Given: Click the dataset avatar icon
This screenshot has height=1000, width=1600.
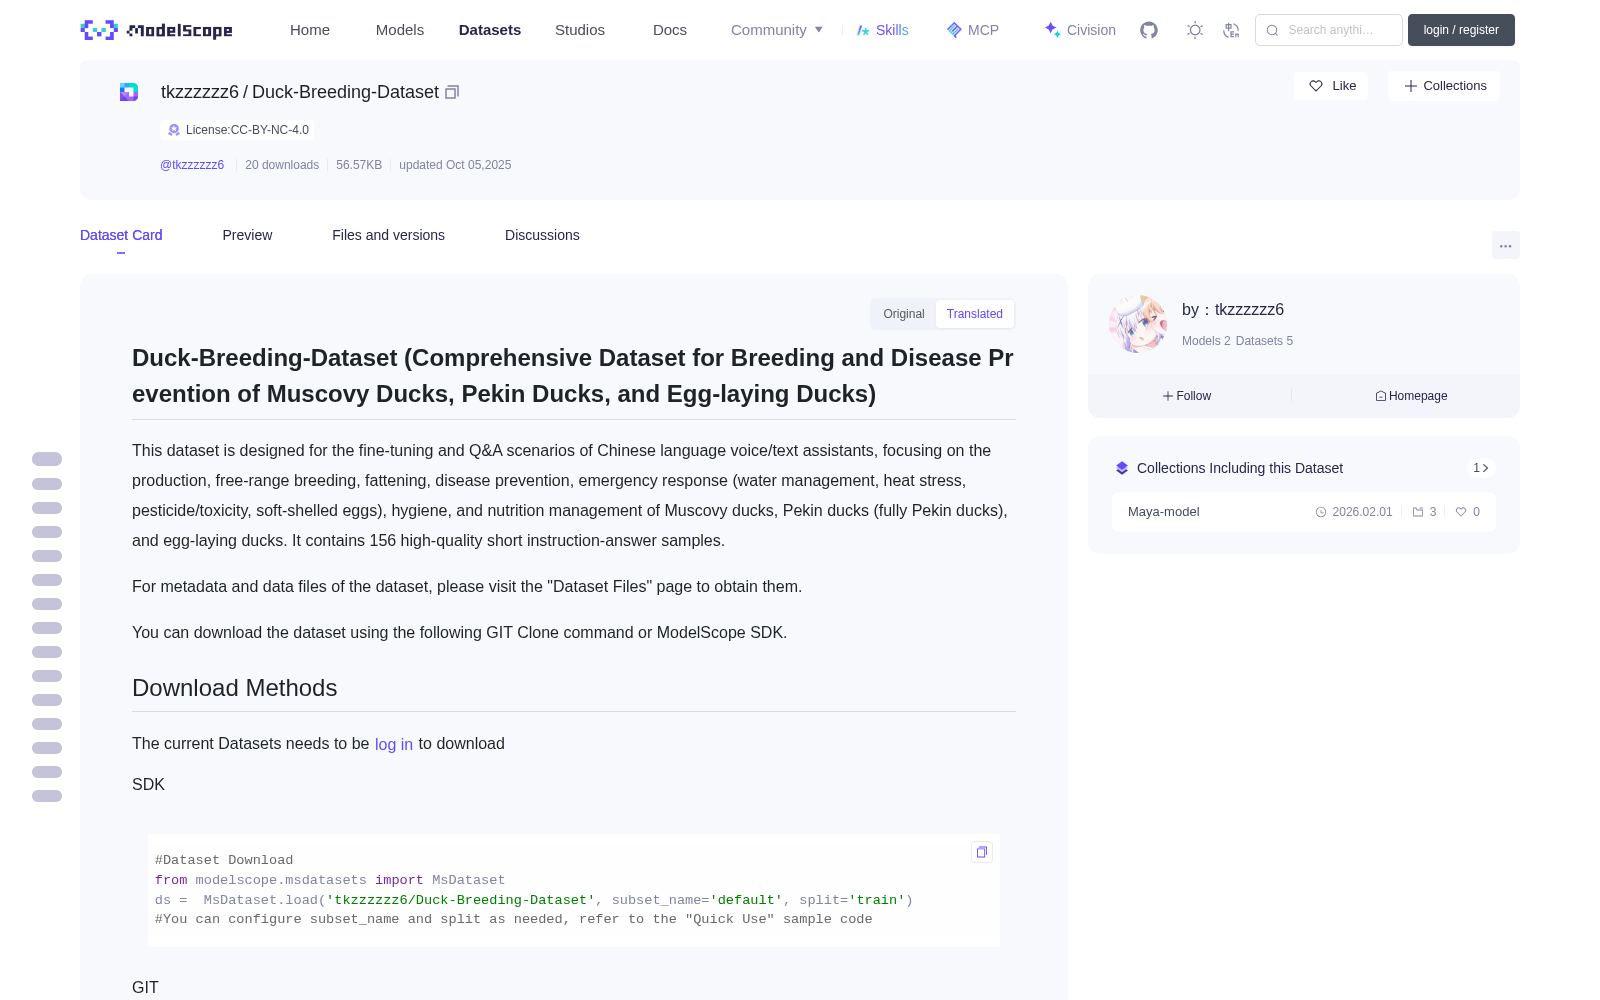Looking at the screenshot, I should point(129,92).
